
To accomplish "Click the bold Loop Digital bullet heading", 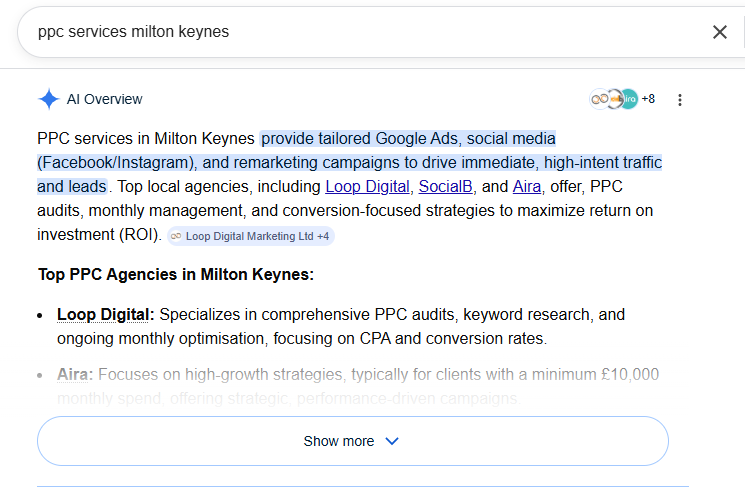I will coord(103,315).
